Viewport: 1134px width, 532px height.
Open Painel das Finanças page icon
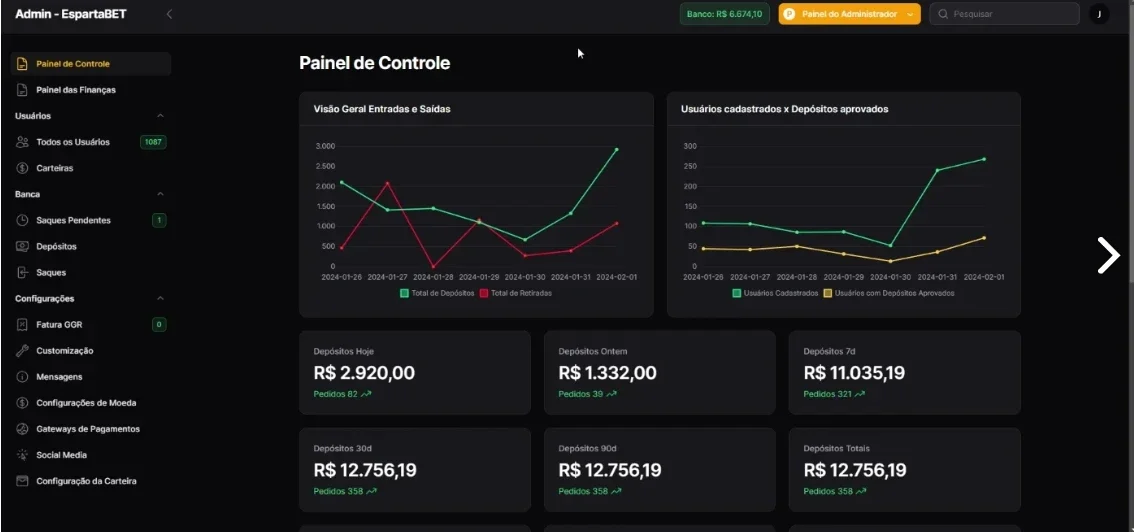tap(22, 90)
